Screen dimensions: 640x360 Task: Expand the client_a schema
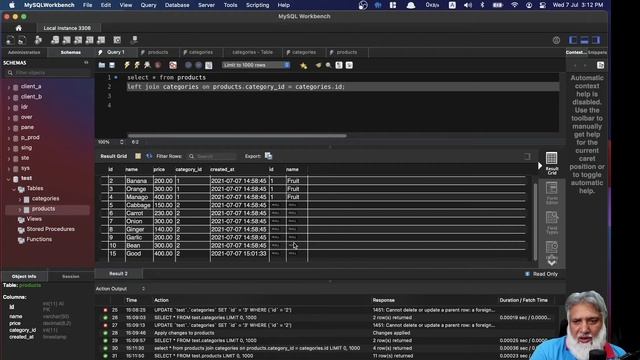(x=9, y=87)
